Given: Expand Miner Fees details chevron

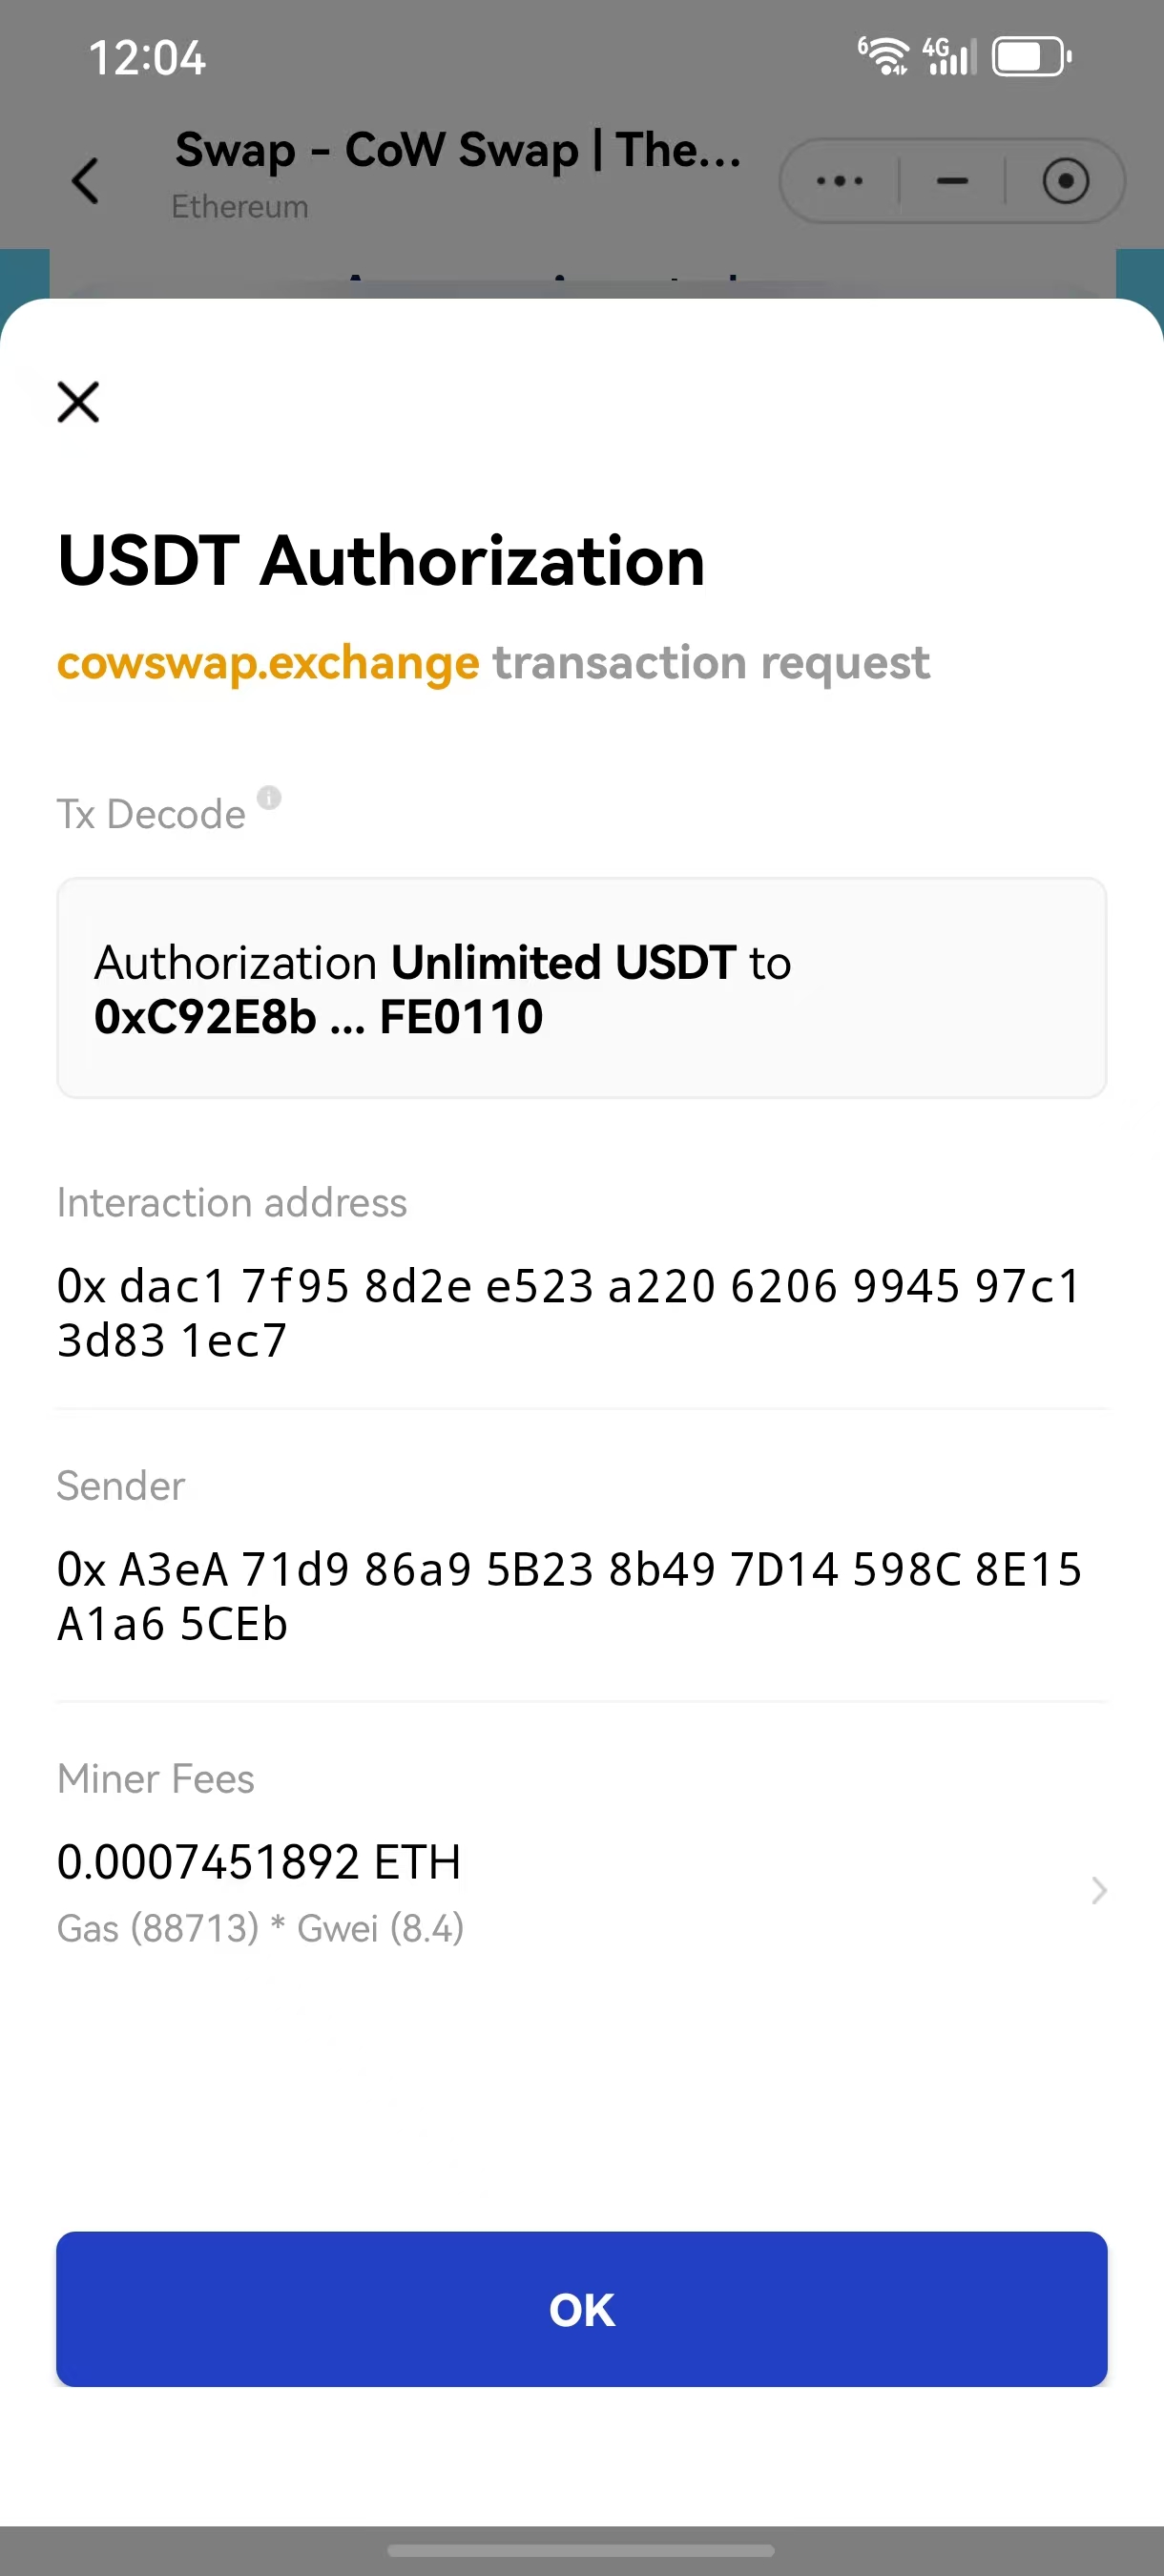Looking at the screenshot, I should point(1098,1890).
